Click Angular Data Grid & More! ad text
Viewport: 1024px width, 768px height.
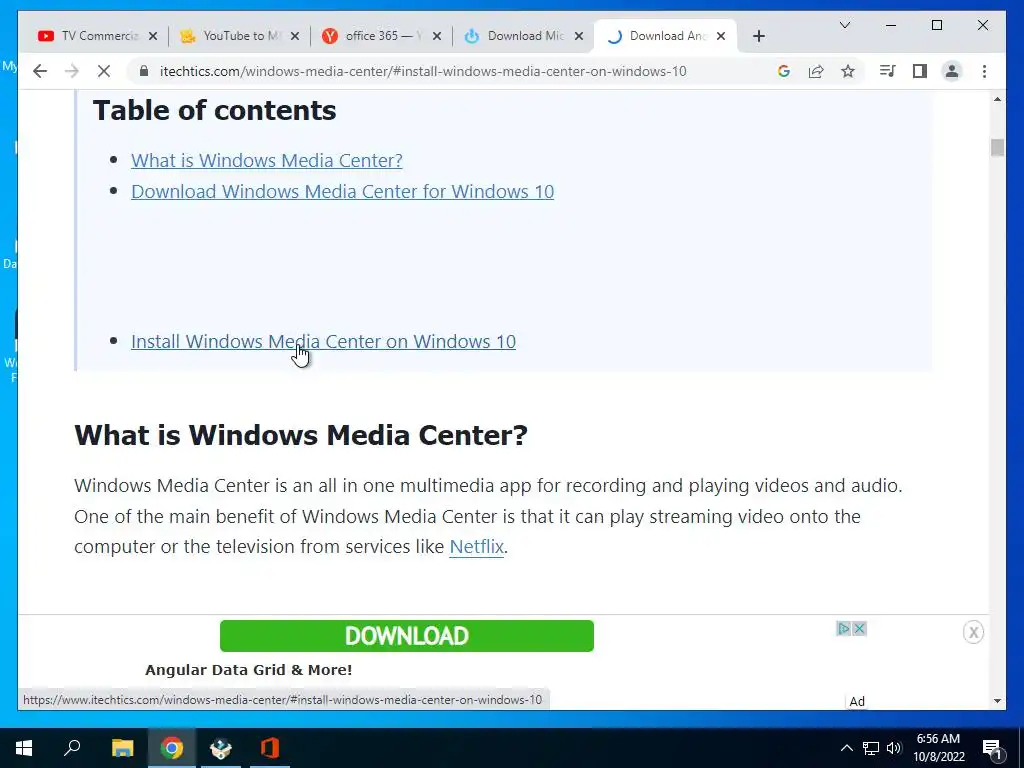(248, 670)
